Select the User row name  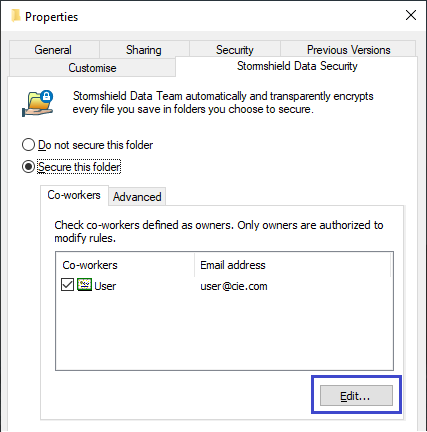click(x=105, y=286)
